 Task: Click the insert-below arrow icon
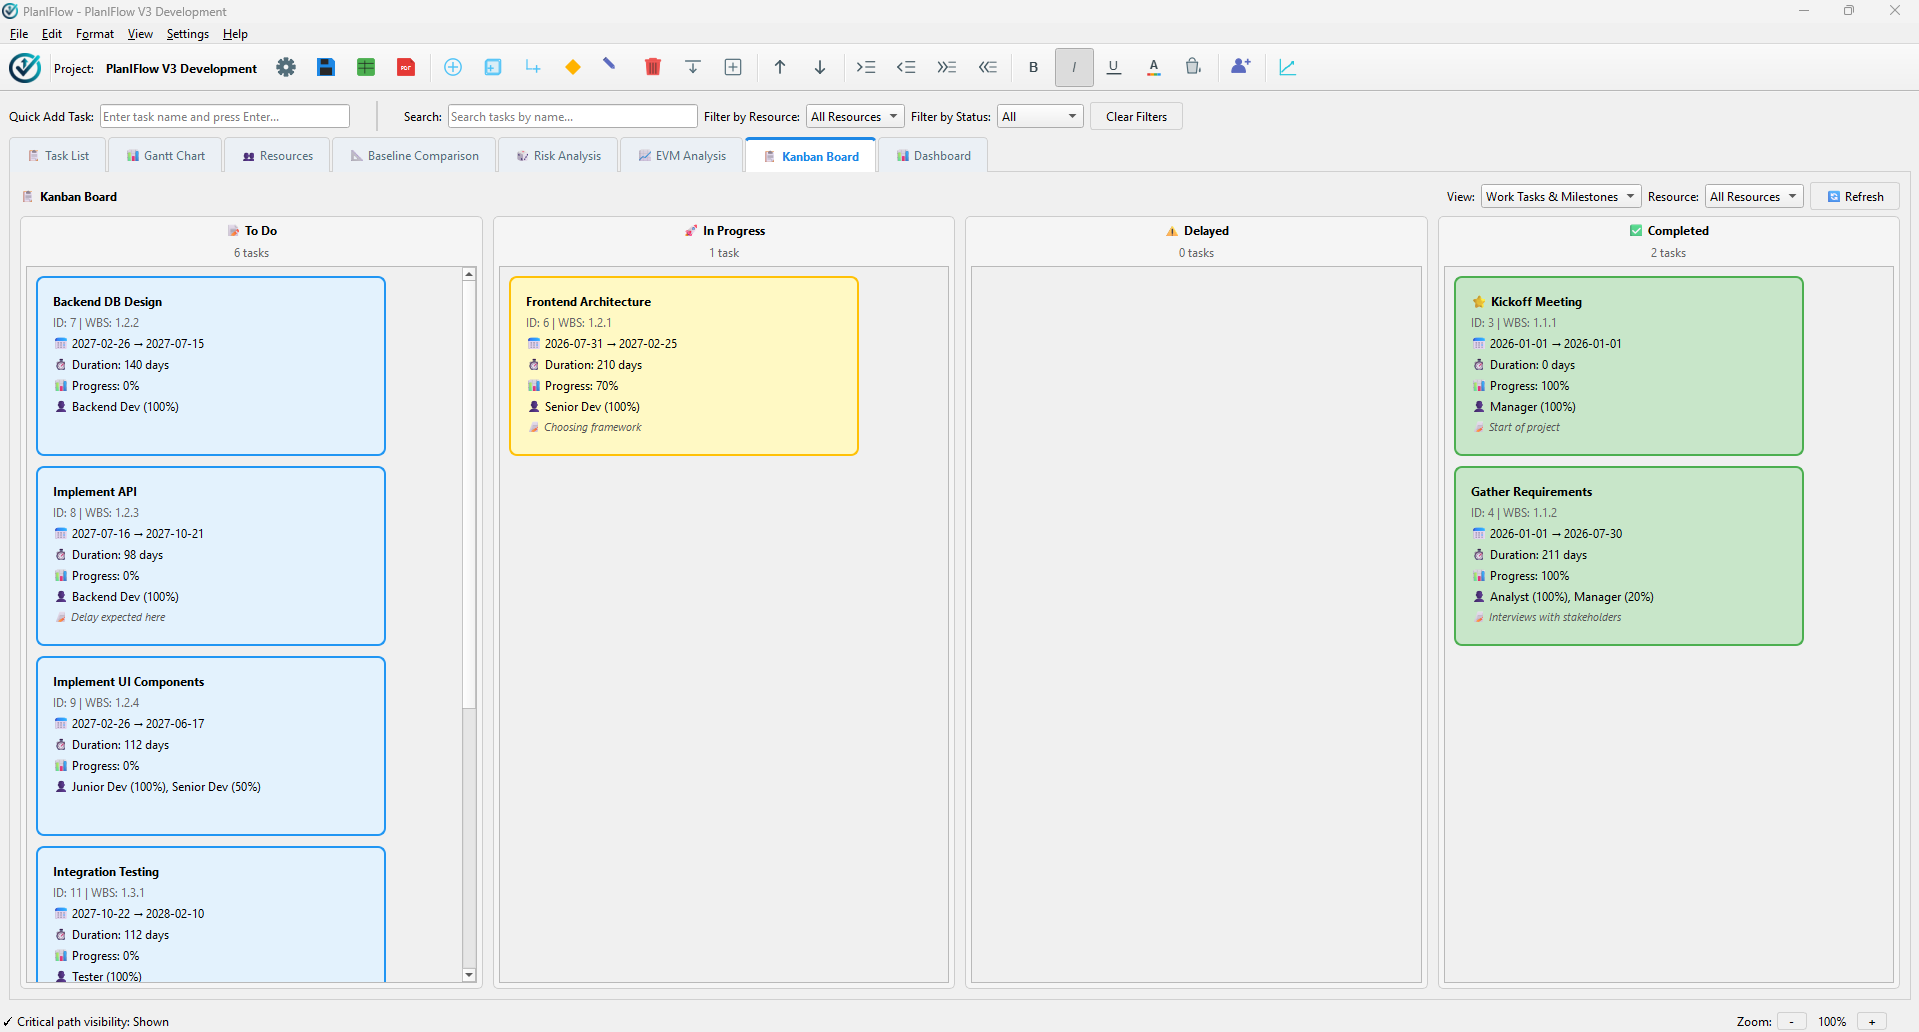(x=693, y=67)
